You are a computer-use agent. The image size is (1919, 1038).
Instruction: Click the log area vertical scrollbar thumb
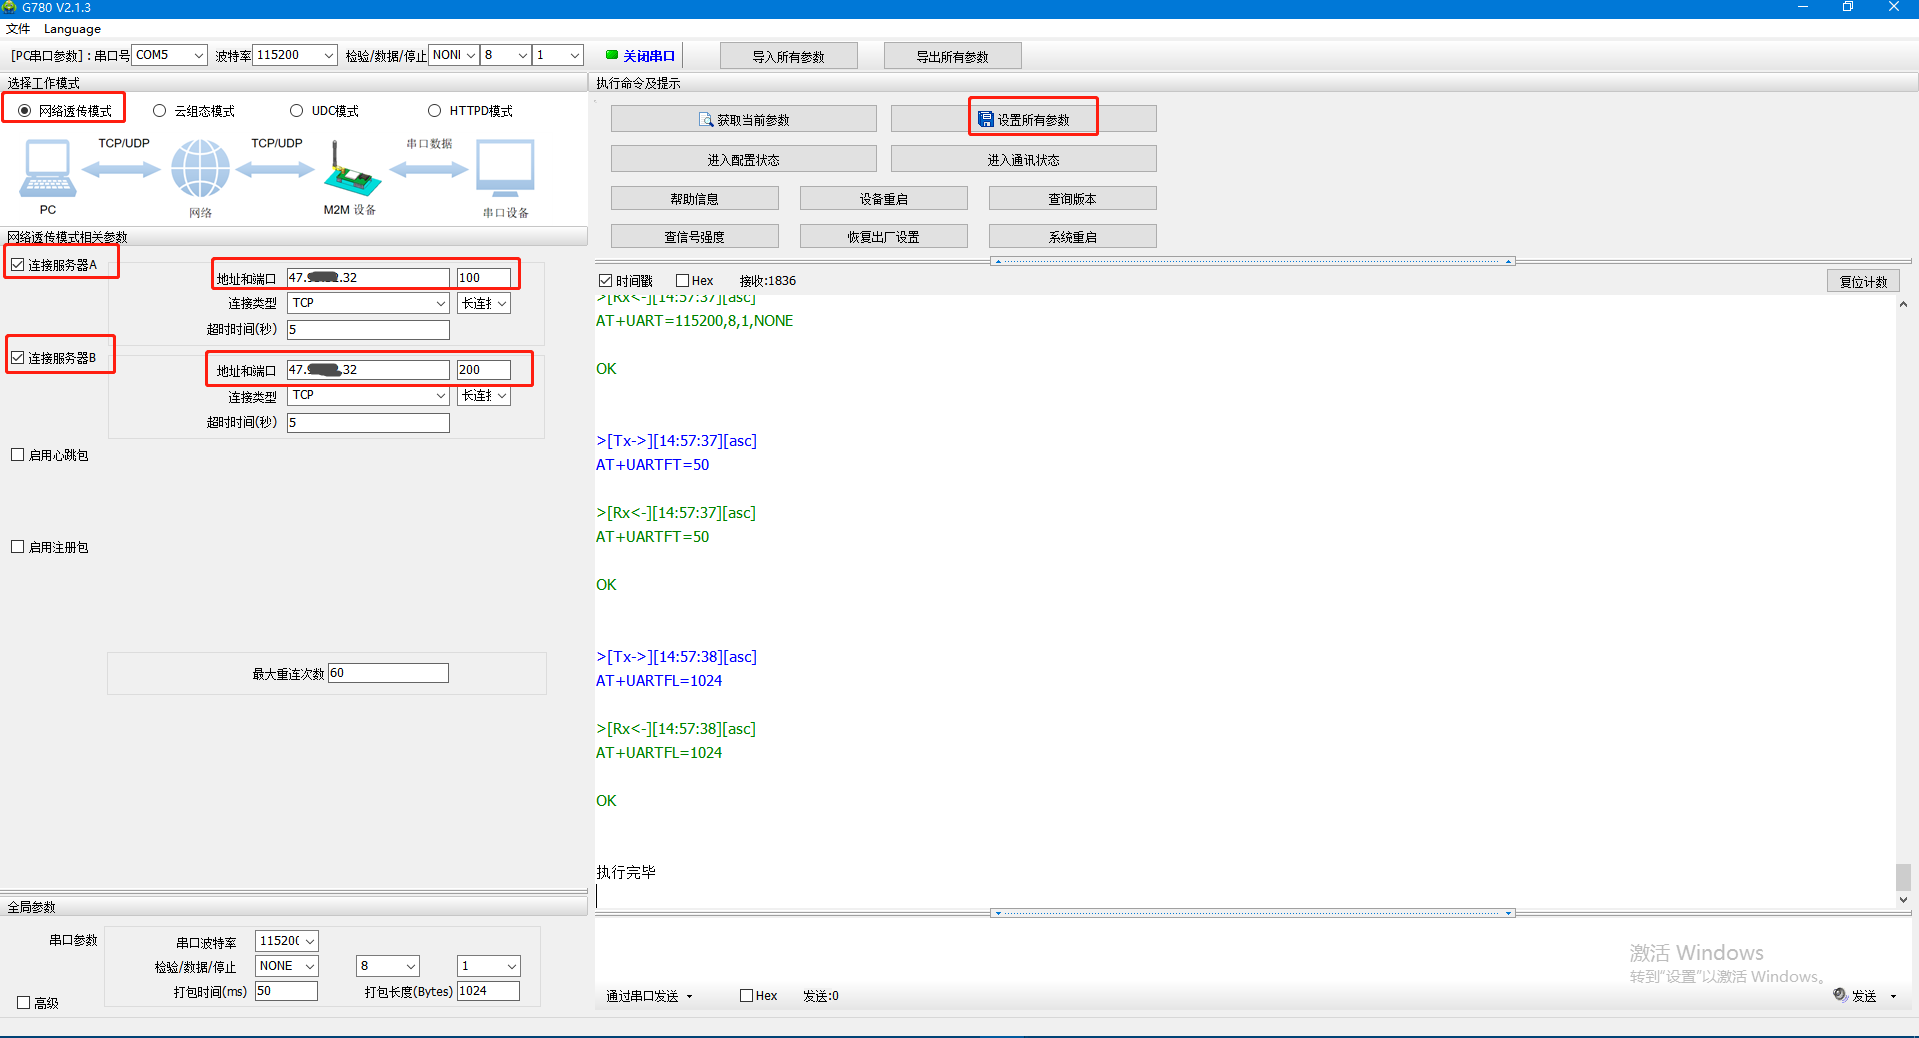point(1903,877)
